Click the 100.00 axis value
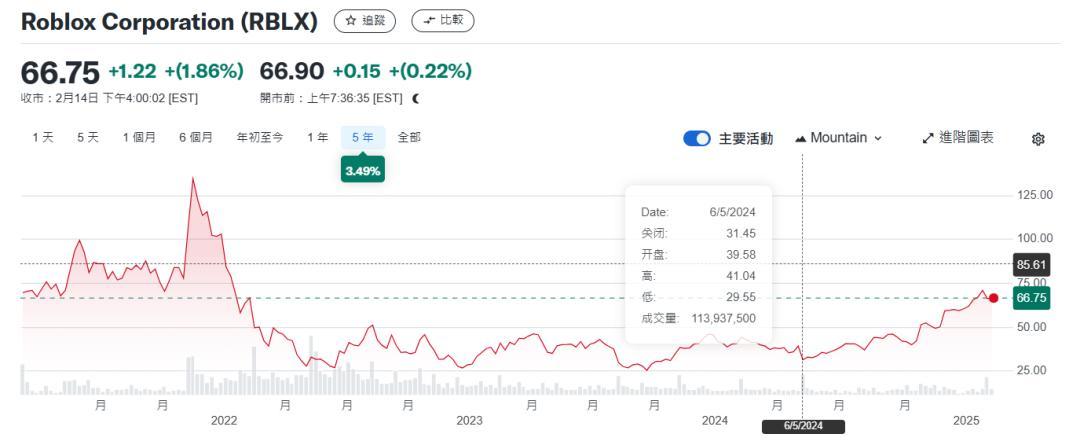Viewport: 1080px width, 445px height. pyautogui.click(x=1035, y=238)
